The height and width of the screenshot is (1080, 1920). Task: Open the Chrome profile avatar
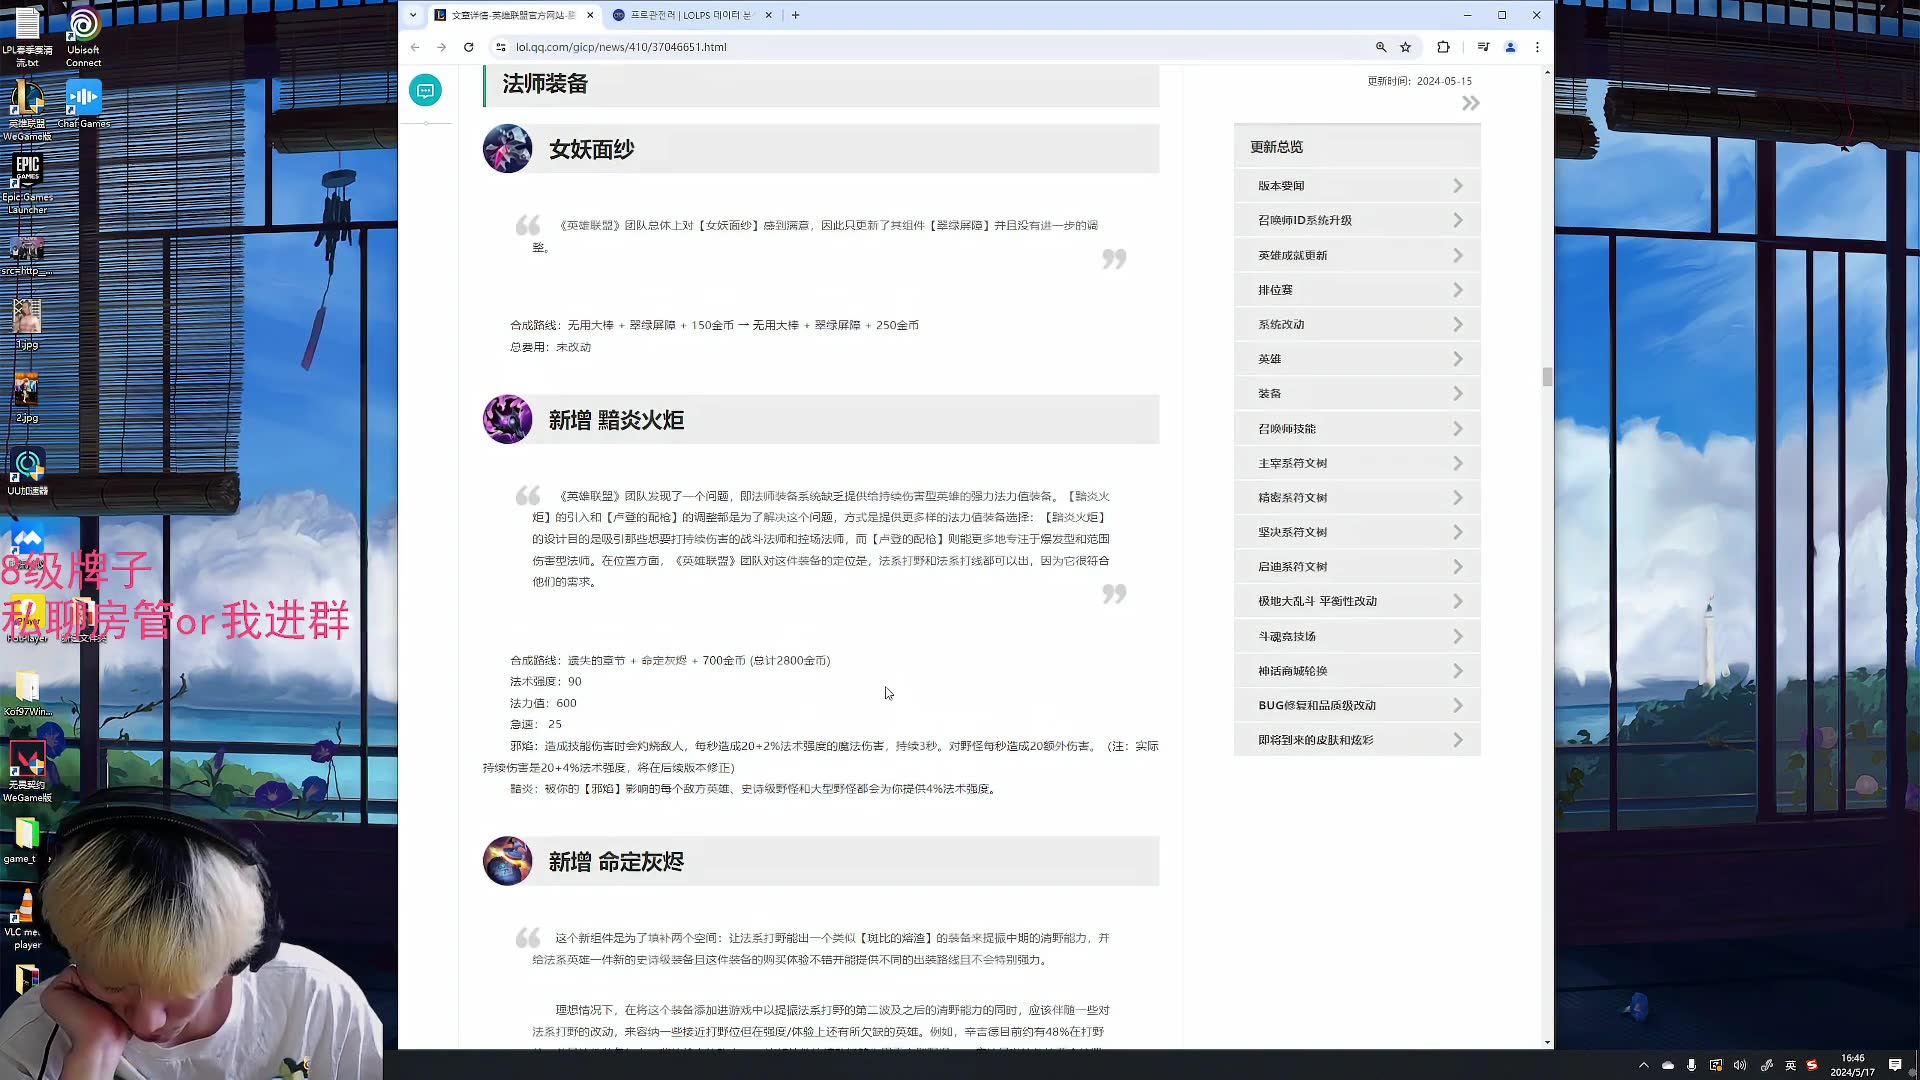coord(1510,47)
